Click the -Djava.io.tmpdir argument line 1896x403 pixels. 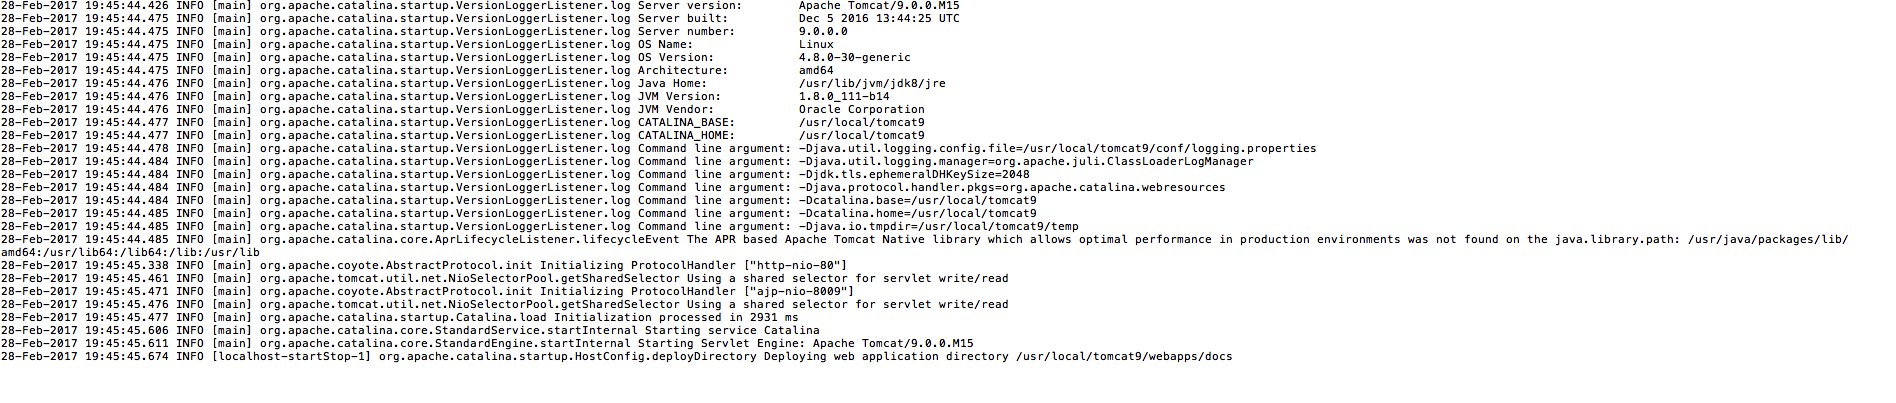coord(939,226)
